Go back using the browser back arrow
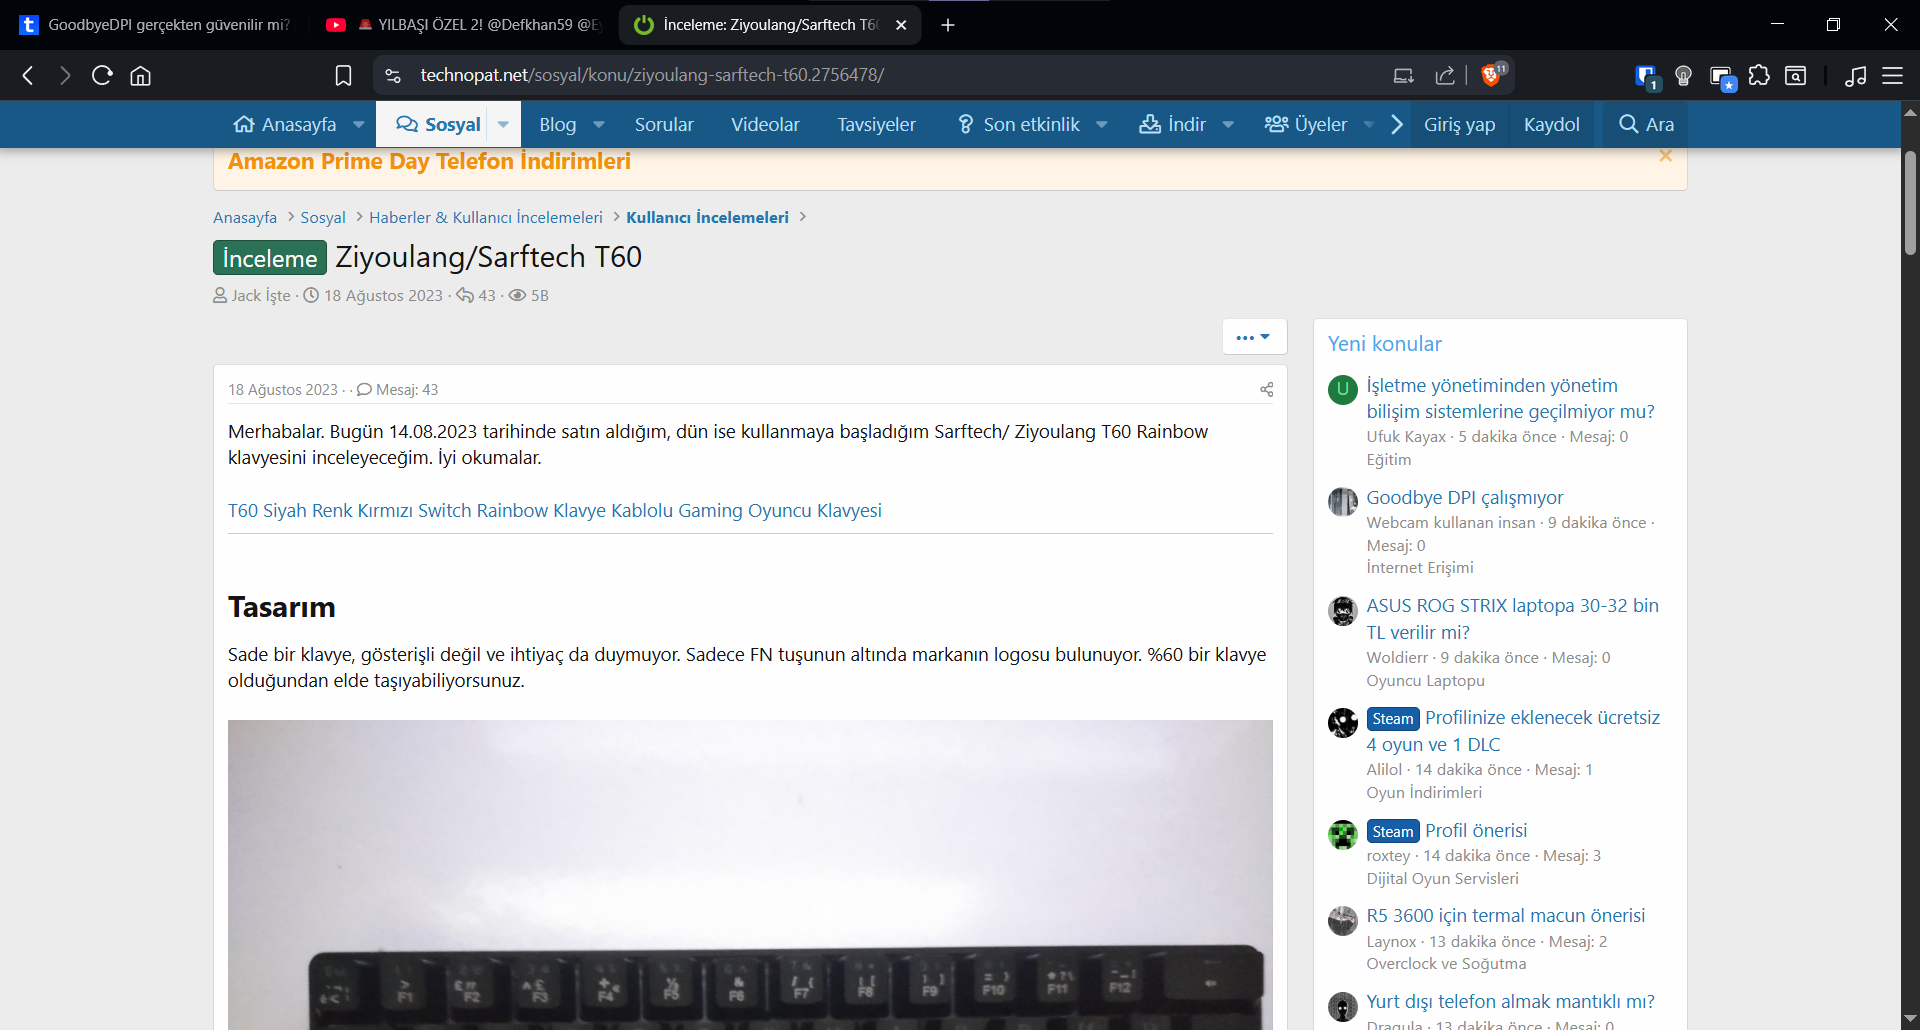Viewport: 1920px width, 1030px height. (x=28, y=75)
